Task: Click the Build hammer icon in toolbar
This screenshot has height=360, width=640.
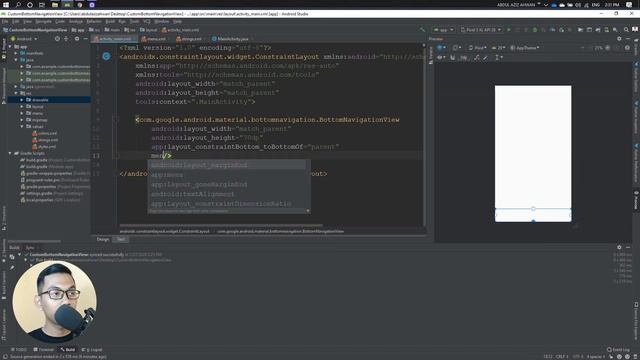Action: pos(422,30)
